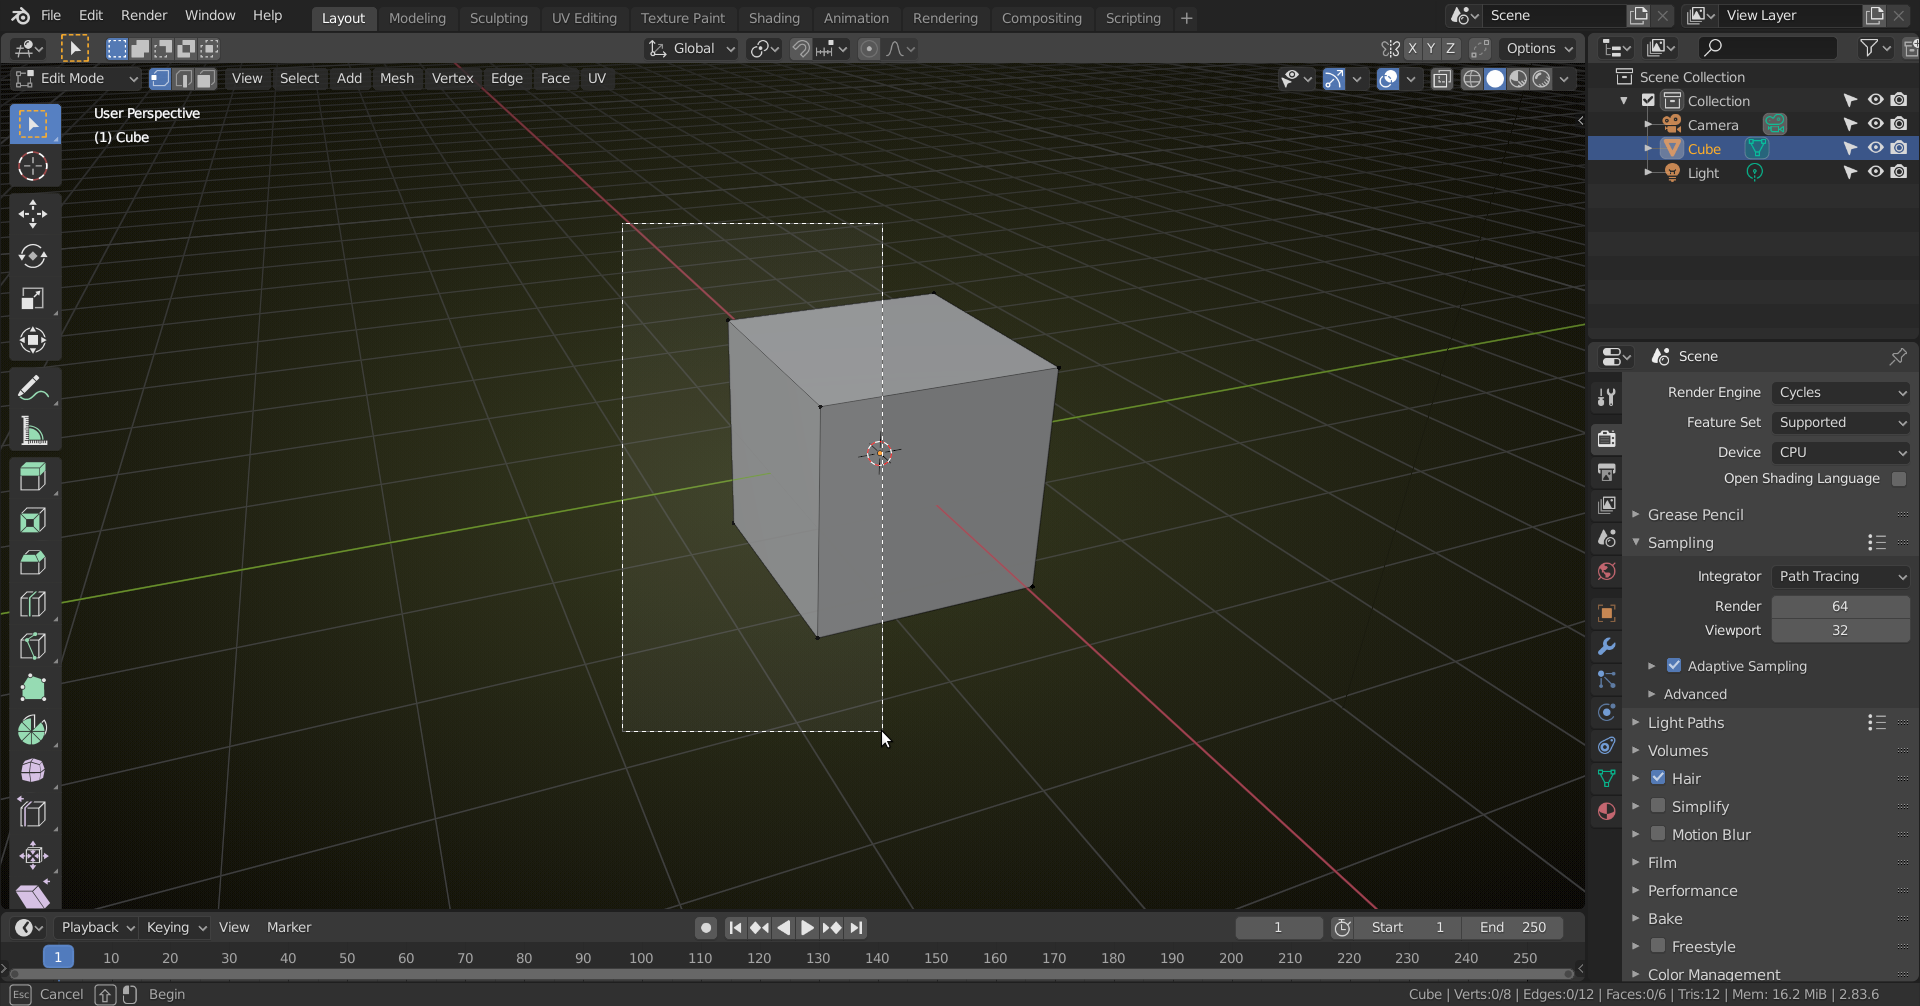The height and width of the screenshot is (1006, 1920).
Task: Switch to vertex select mode
Action: [160, 79]
